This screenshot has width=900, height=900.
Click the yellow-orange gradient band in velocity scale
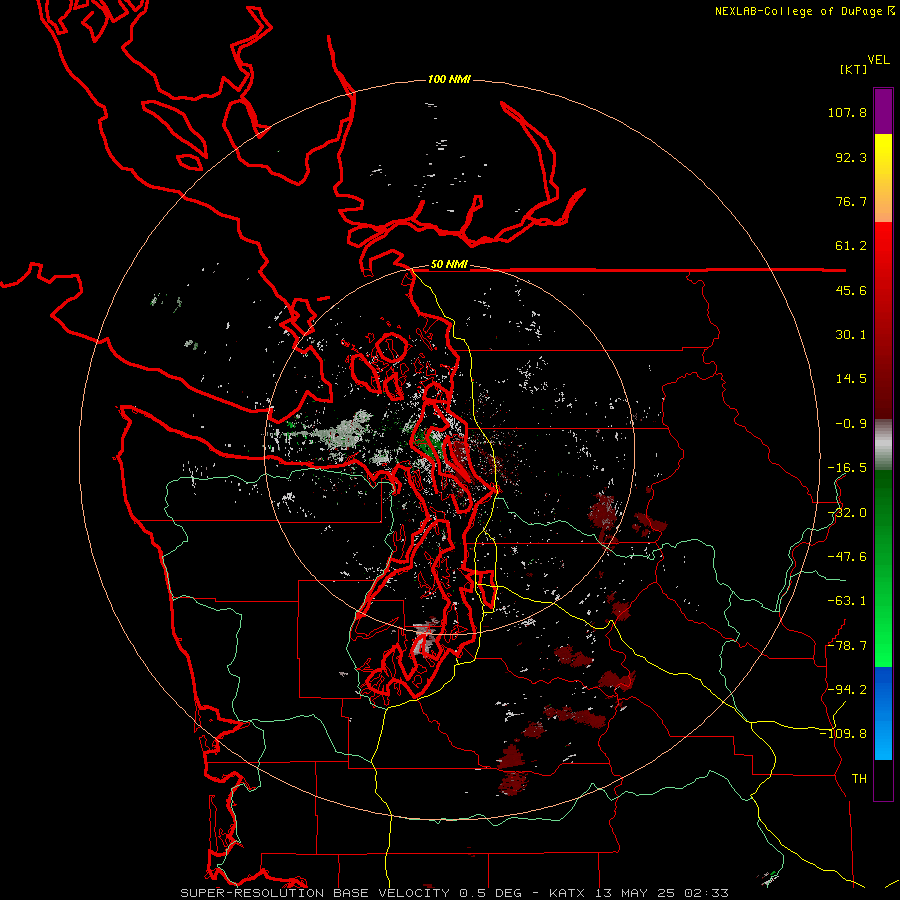883,178
